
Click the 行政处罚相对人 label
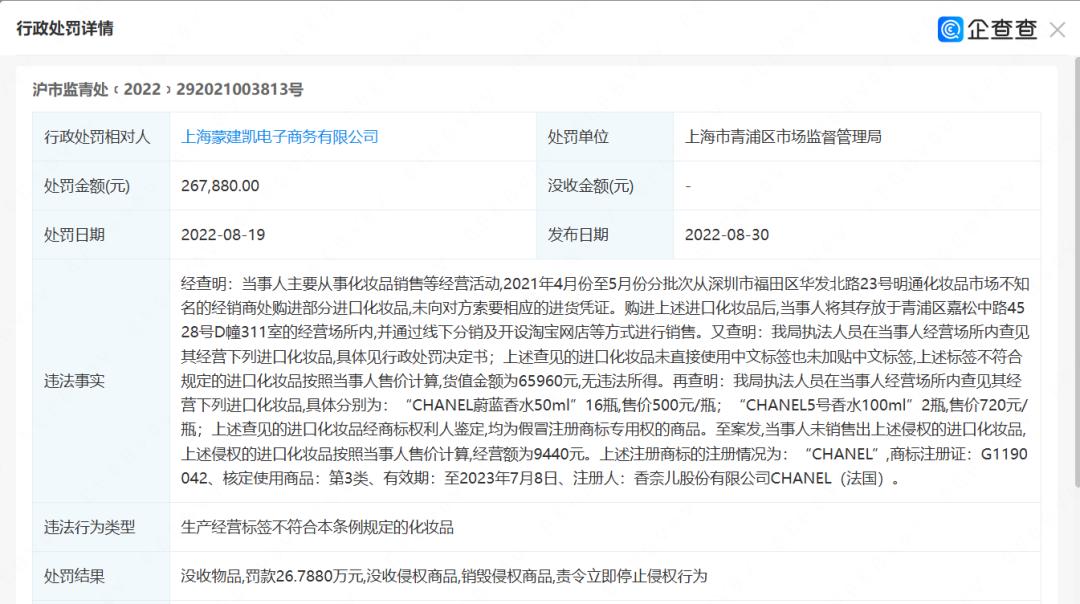(96, 137)
